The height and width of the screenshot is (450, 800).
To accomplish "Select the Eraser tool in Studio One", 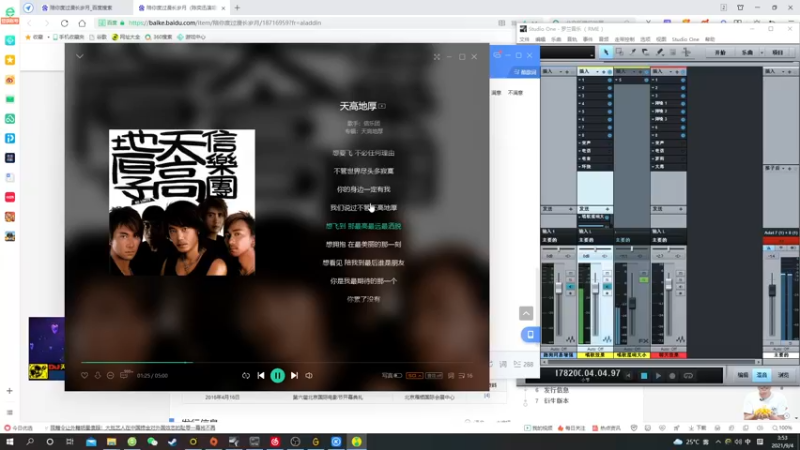I will click(645, 52).
